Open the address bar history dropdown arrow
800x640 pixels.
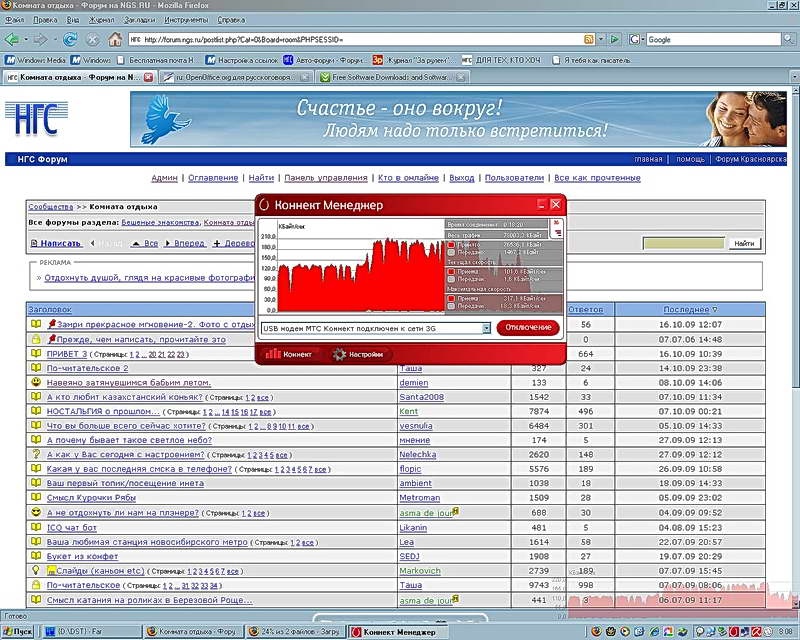click(x=603, y=39)
